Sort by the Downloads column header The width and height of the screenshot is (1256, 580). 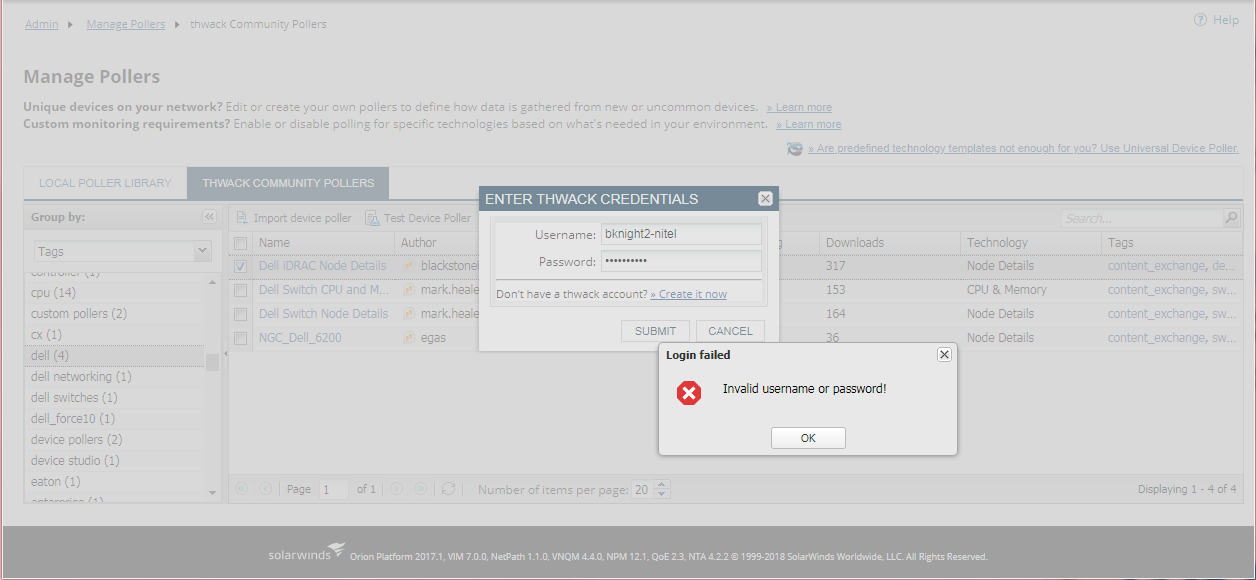889,242
